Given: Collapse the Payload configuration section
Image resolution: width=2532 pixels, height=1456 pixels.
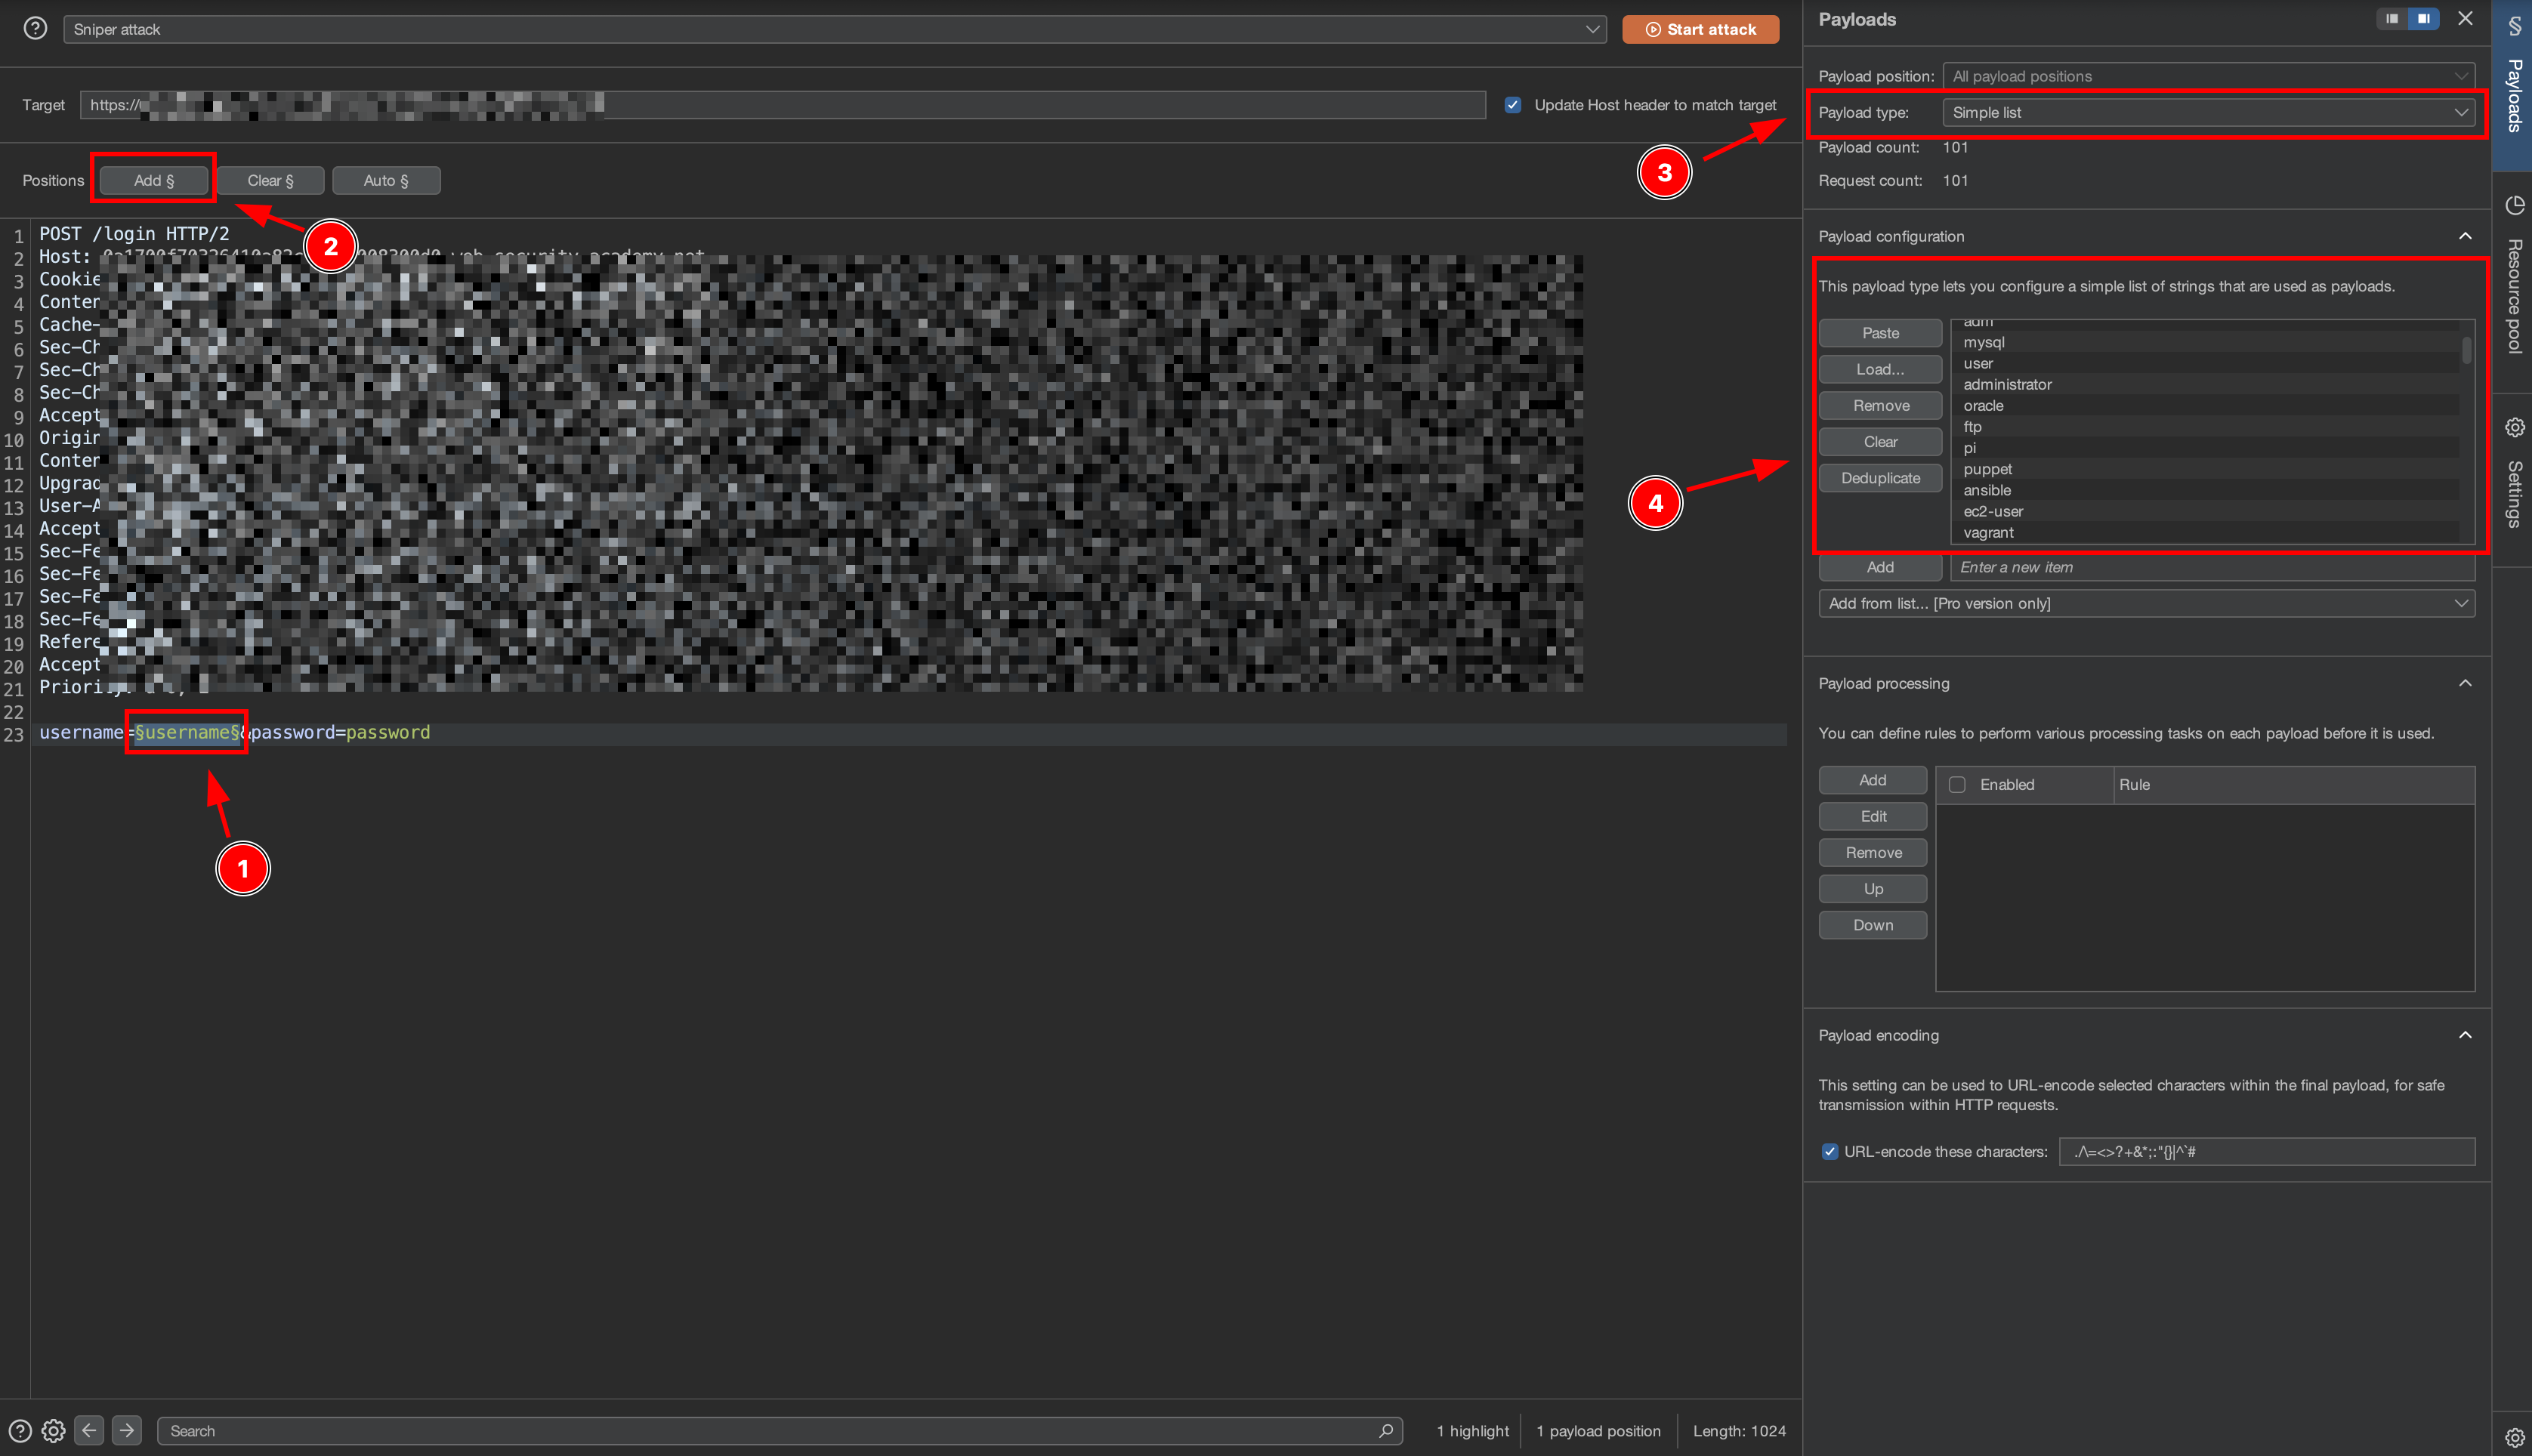Looking at the screenshot, I should click(x=2465, y=236).
